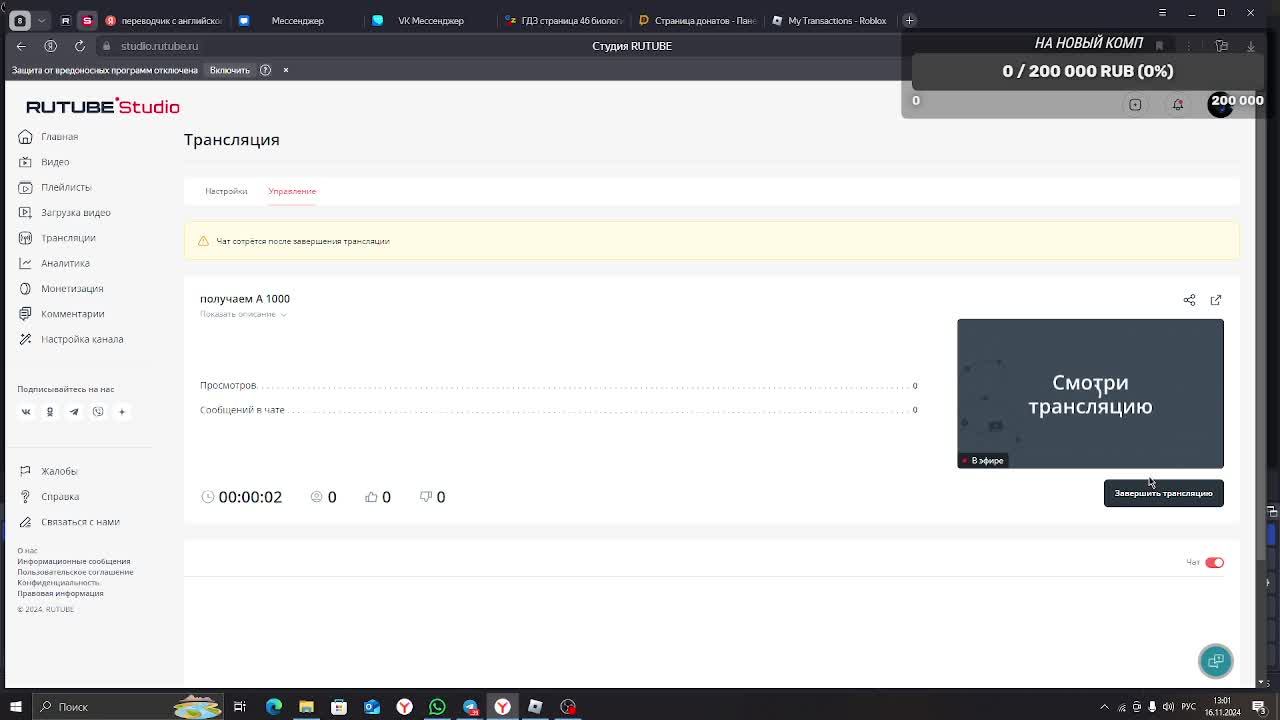The width and height of the screenshot is (1280, 720).
Task: Switch to the VK Мессенджер browser tab
Action: click(x=430, y=20)
